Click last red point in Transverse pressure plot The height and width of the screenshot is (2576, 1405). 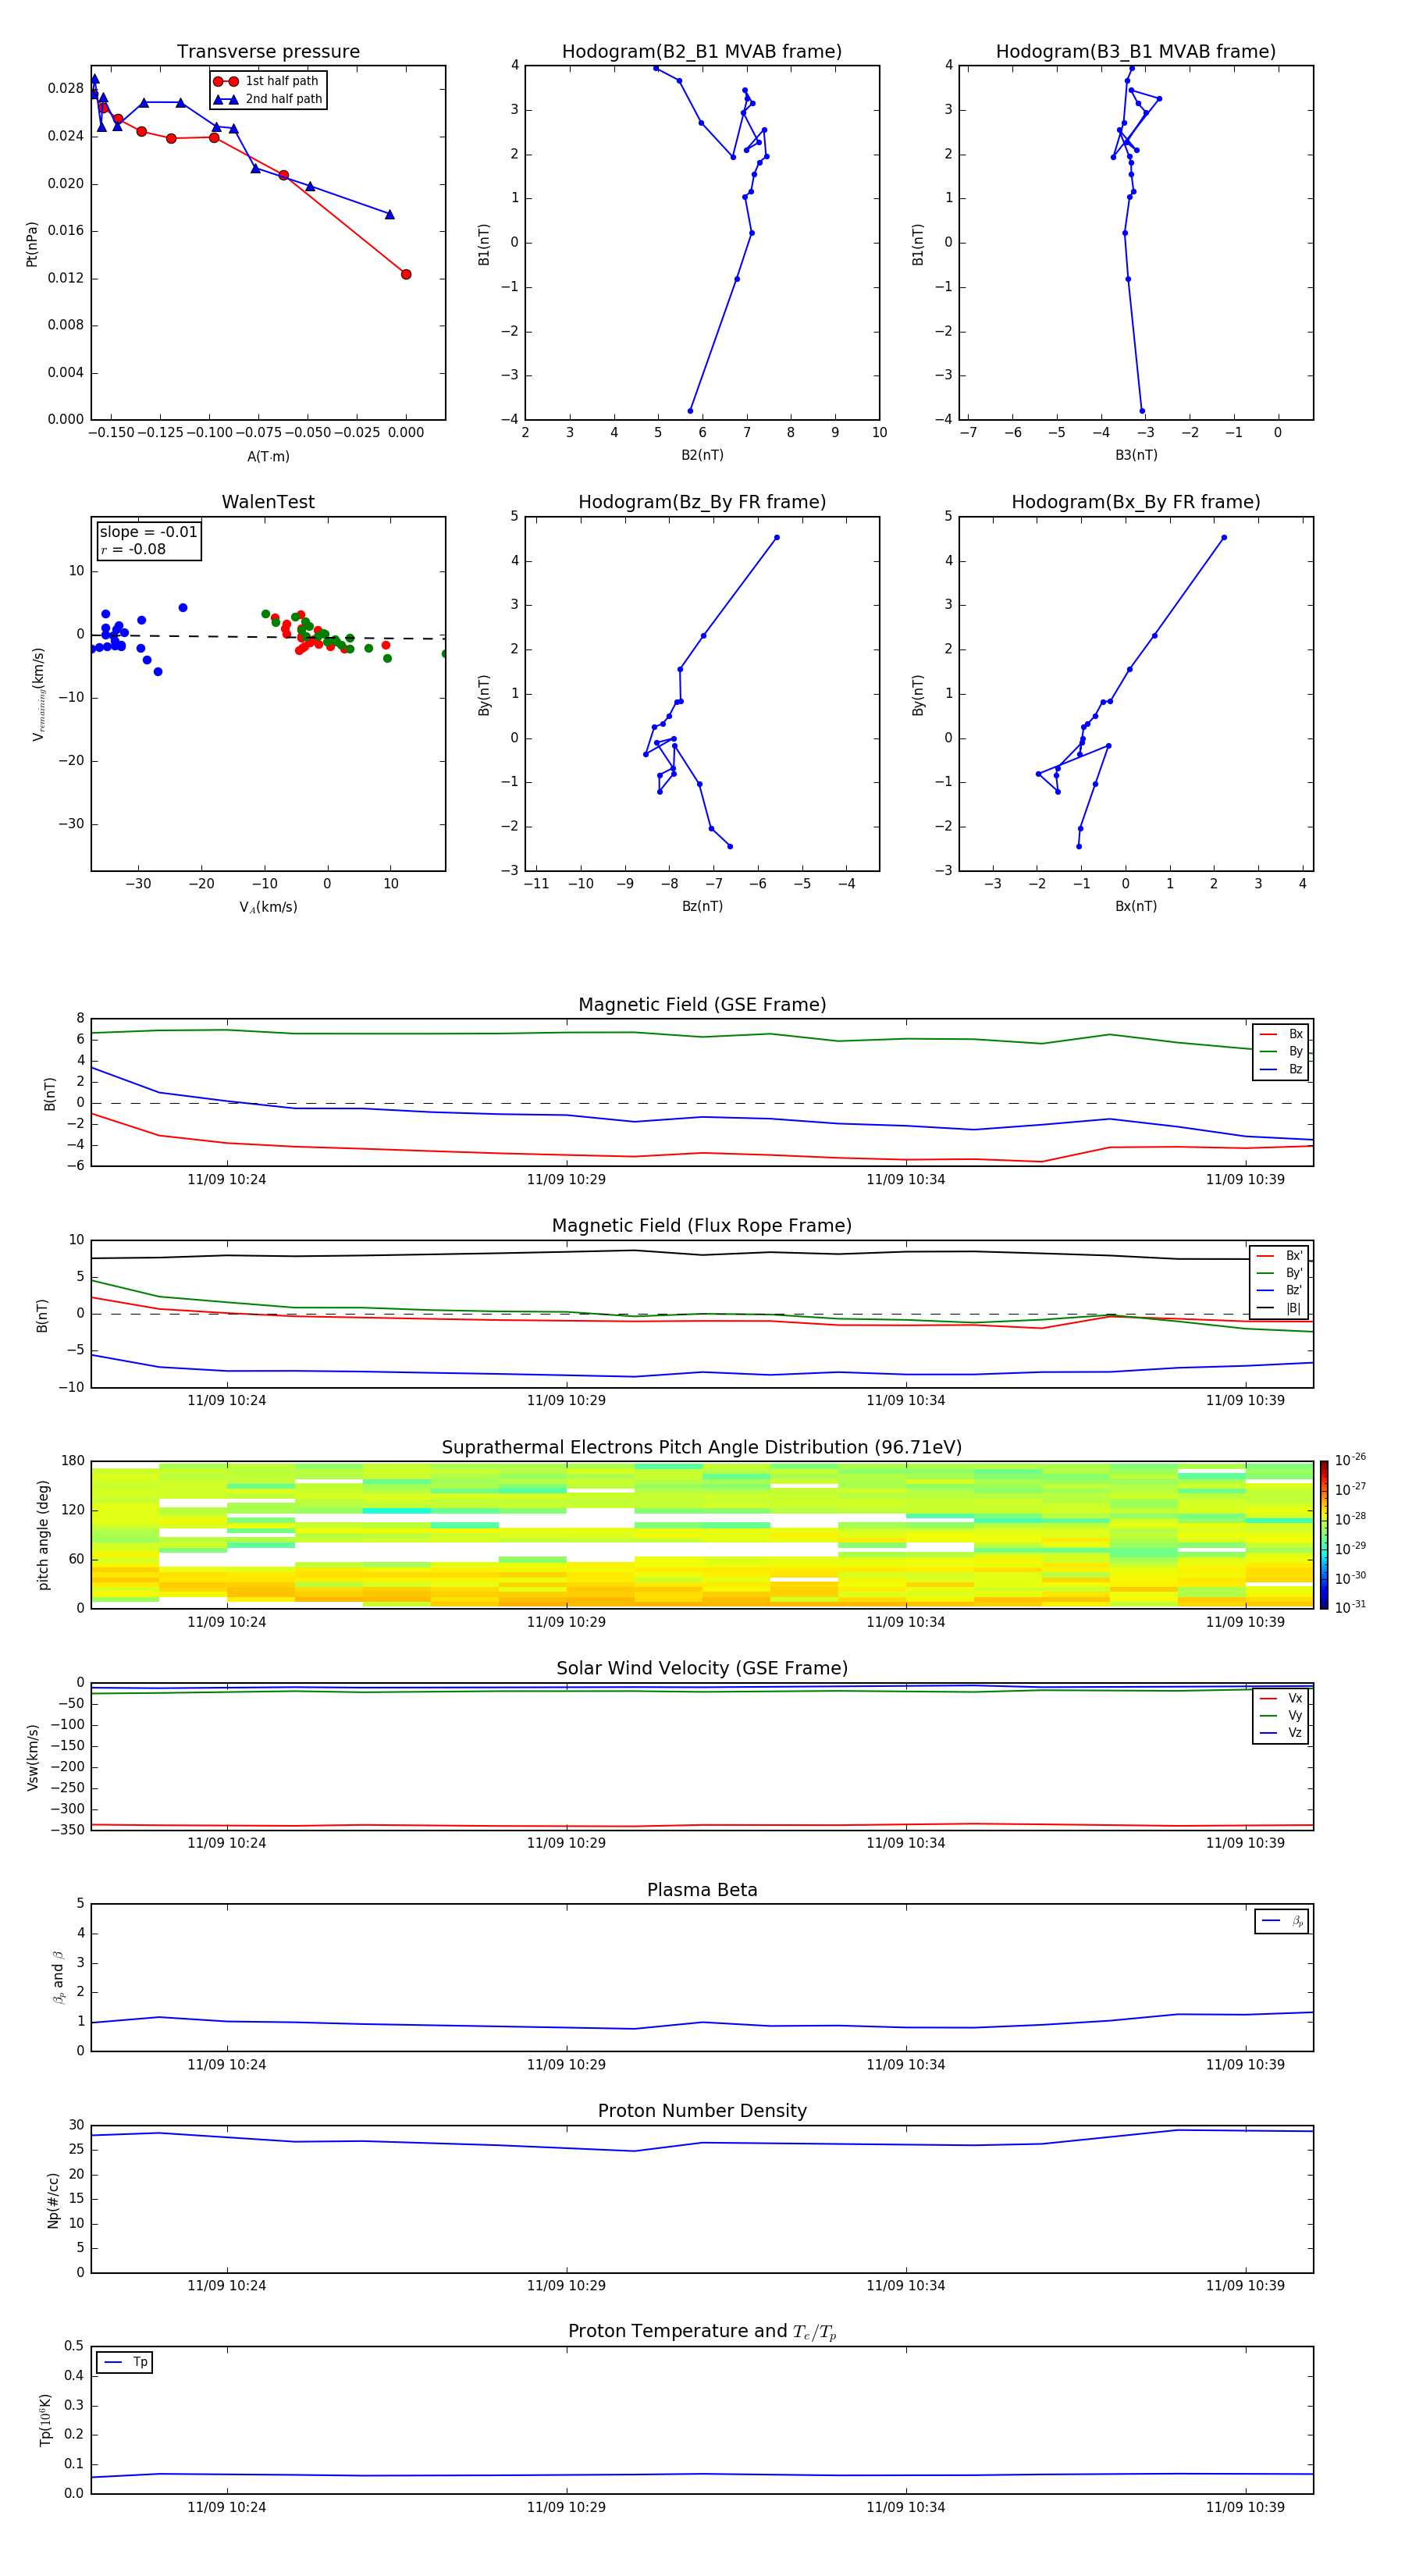point(406,274)
